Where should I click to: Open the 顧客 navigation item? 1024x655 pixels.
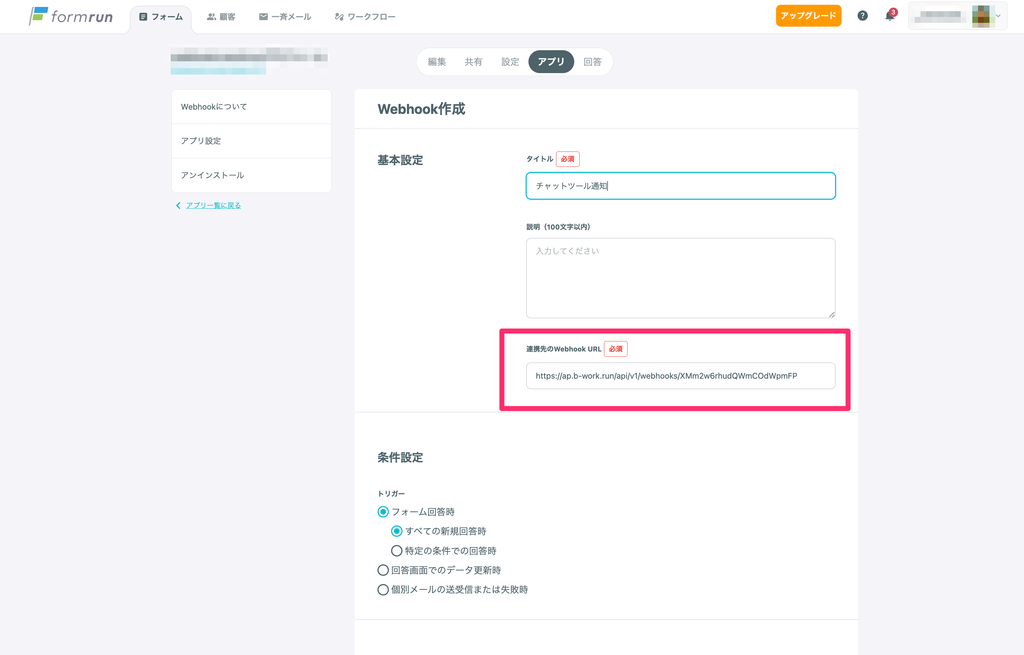[221, 17]
